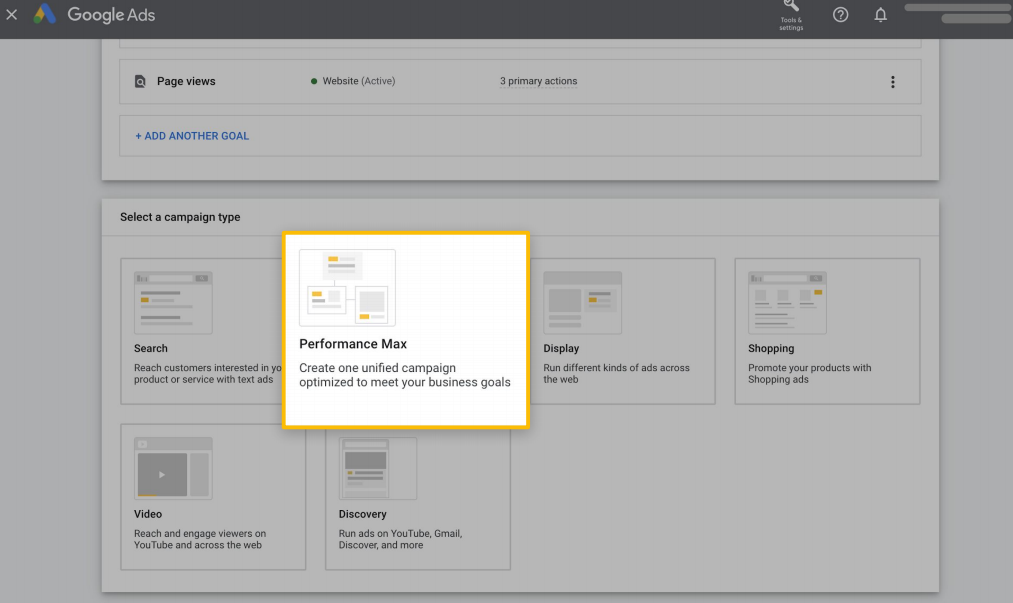Click the Shopping campaign illustration

click(x=787, y=302)
